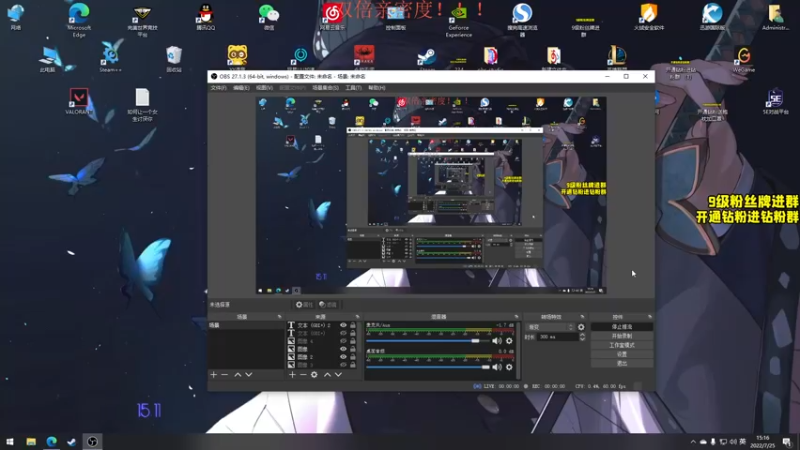This screenshot has height=450, width=800.
Task: Open the 编辑(E) menu in OBS
Action: 241,88
